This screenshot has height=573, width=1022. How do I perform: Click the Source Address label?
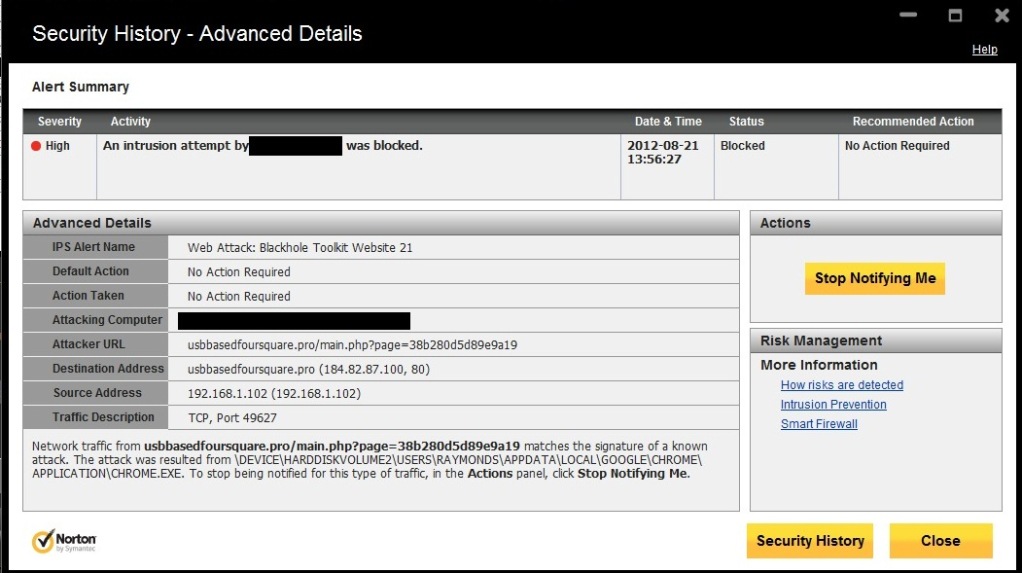97,393
